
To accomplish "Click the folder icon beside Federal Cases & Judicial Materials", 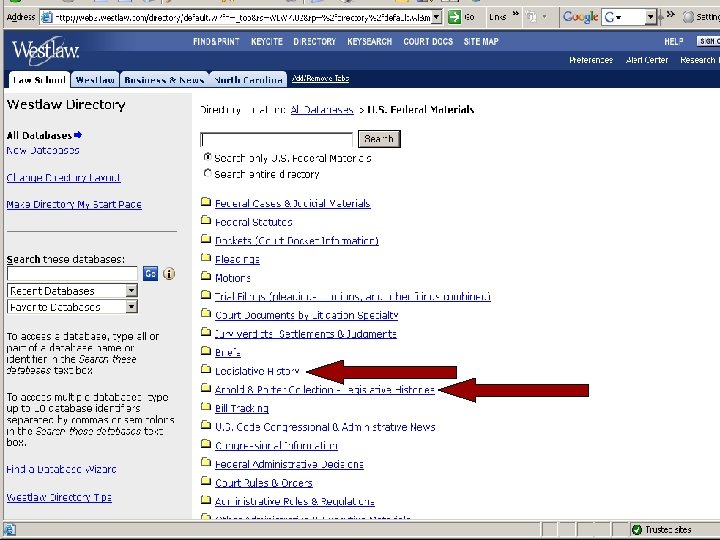I will pyautogui.click(x=206, y=202).
